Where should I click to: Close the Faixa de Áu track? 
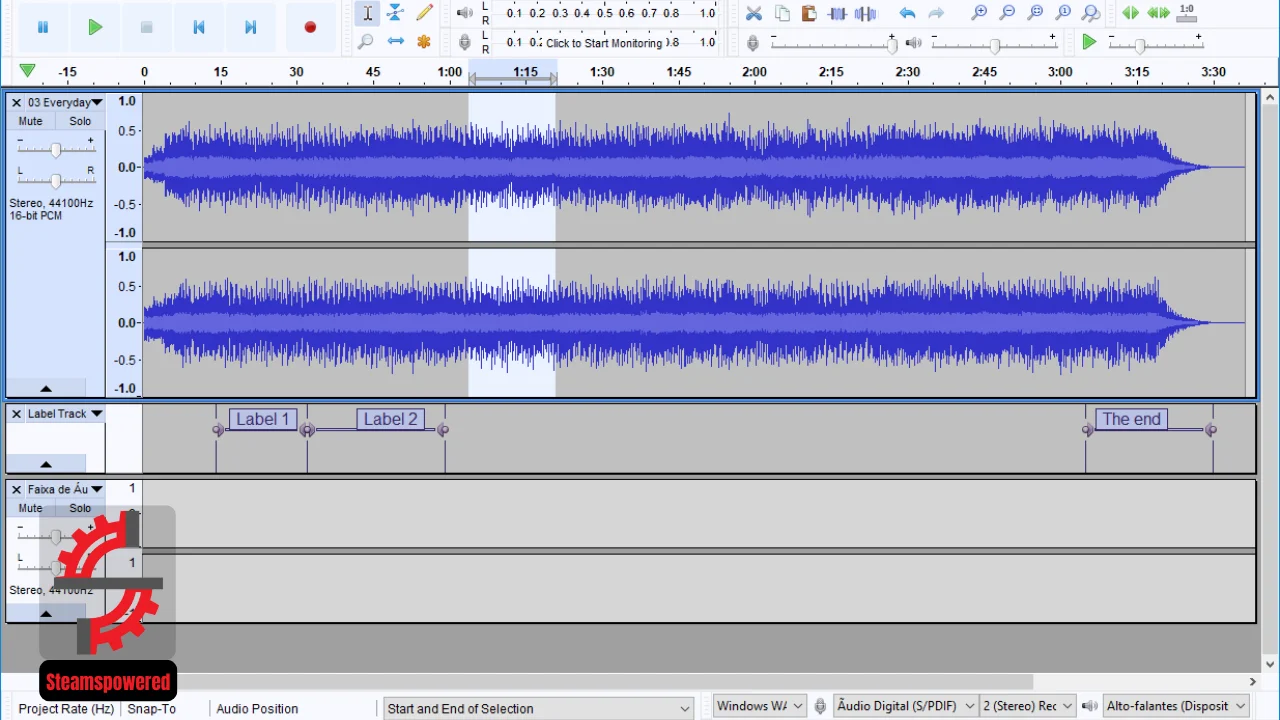pyautogui.click(x=16, y=490)
